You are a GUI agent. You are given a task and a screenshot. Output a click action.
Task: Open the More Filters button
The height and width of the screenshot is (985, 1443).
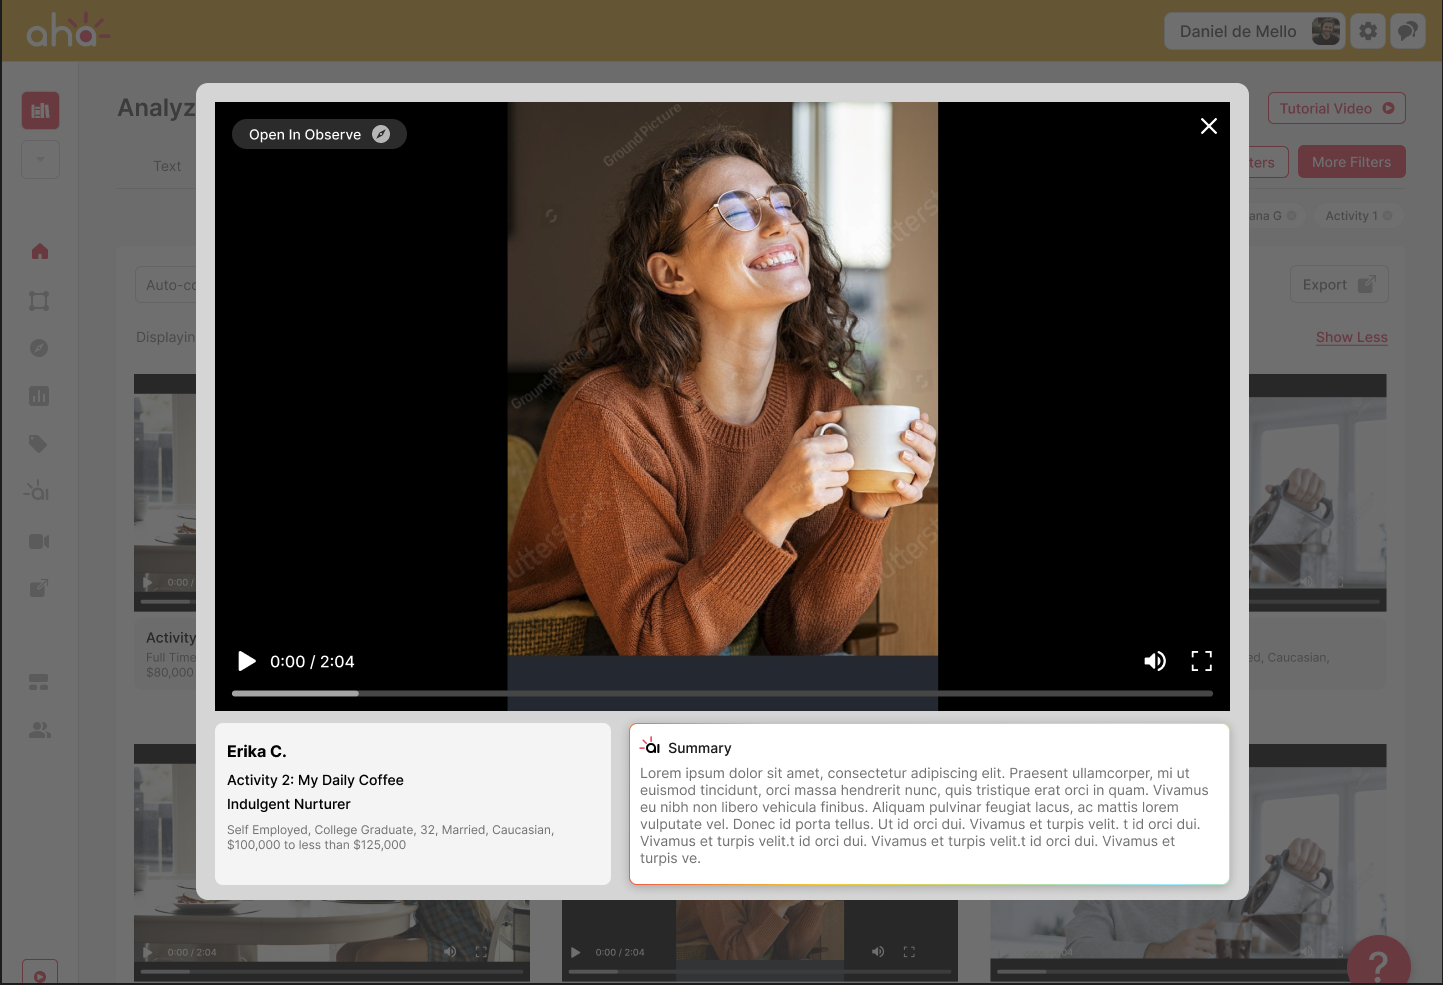1352,162
